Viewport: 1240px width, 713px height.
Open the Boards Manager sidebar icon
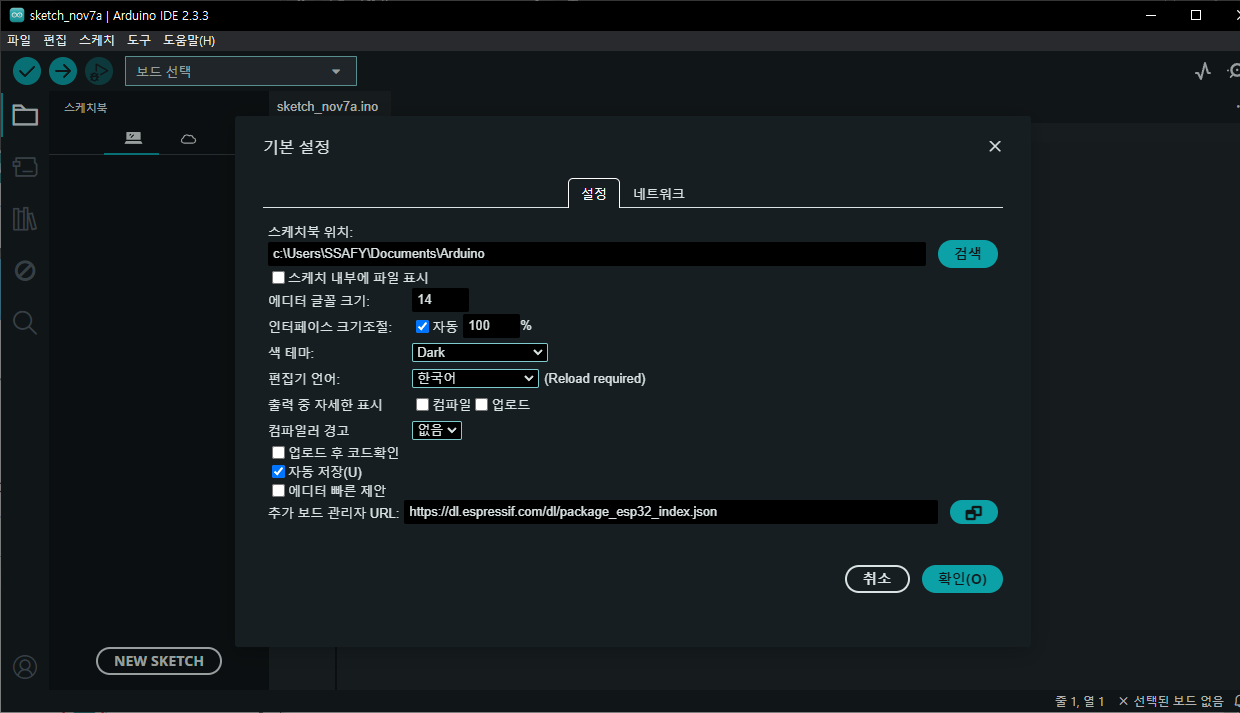click(x=25, y=167)
